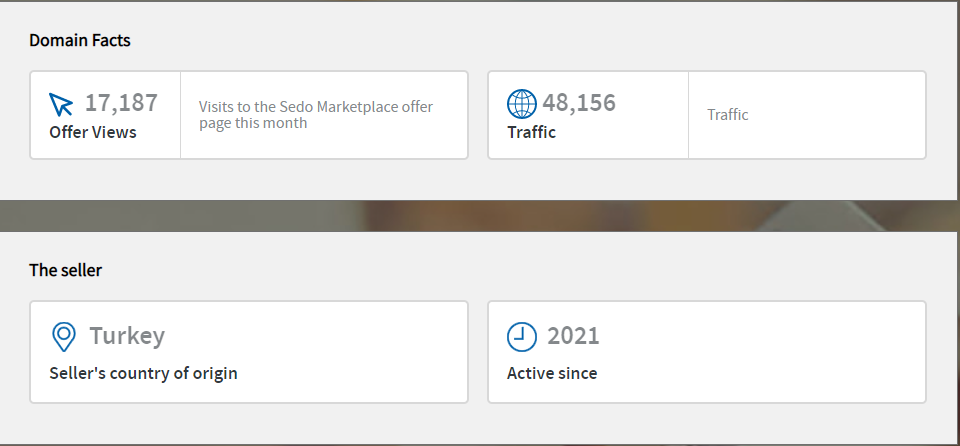Click the Active since label
The height and width of the screenshot is (446, 960).
point(552,373)
